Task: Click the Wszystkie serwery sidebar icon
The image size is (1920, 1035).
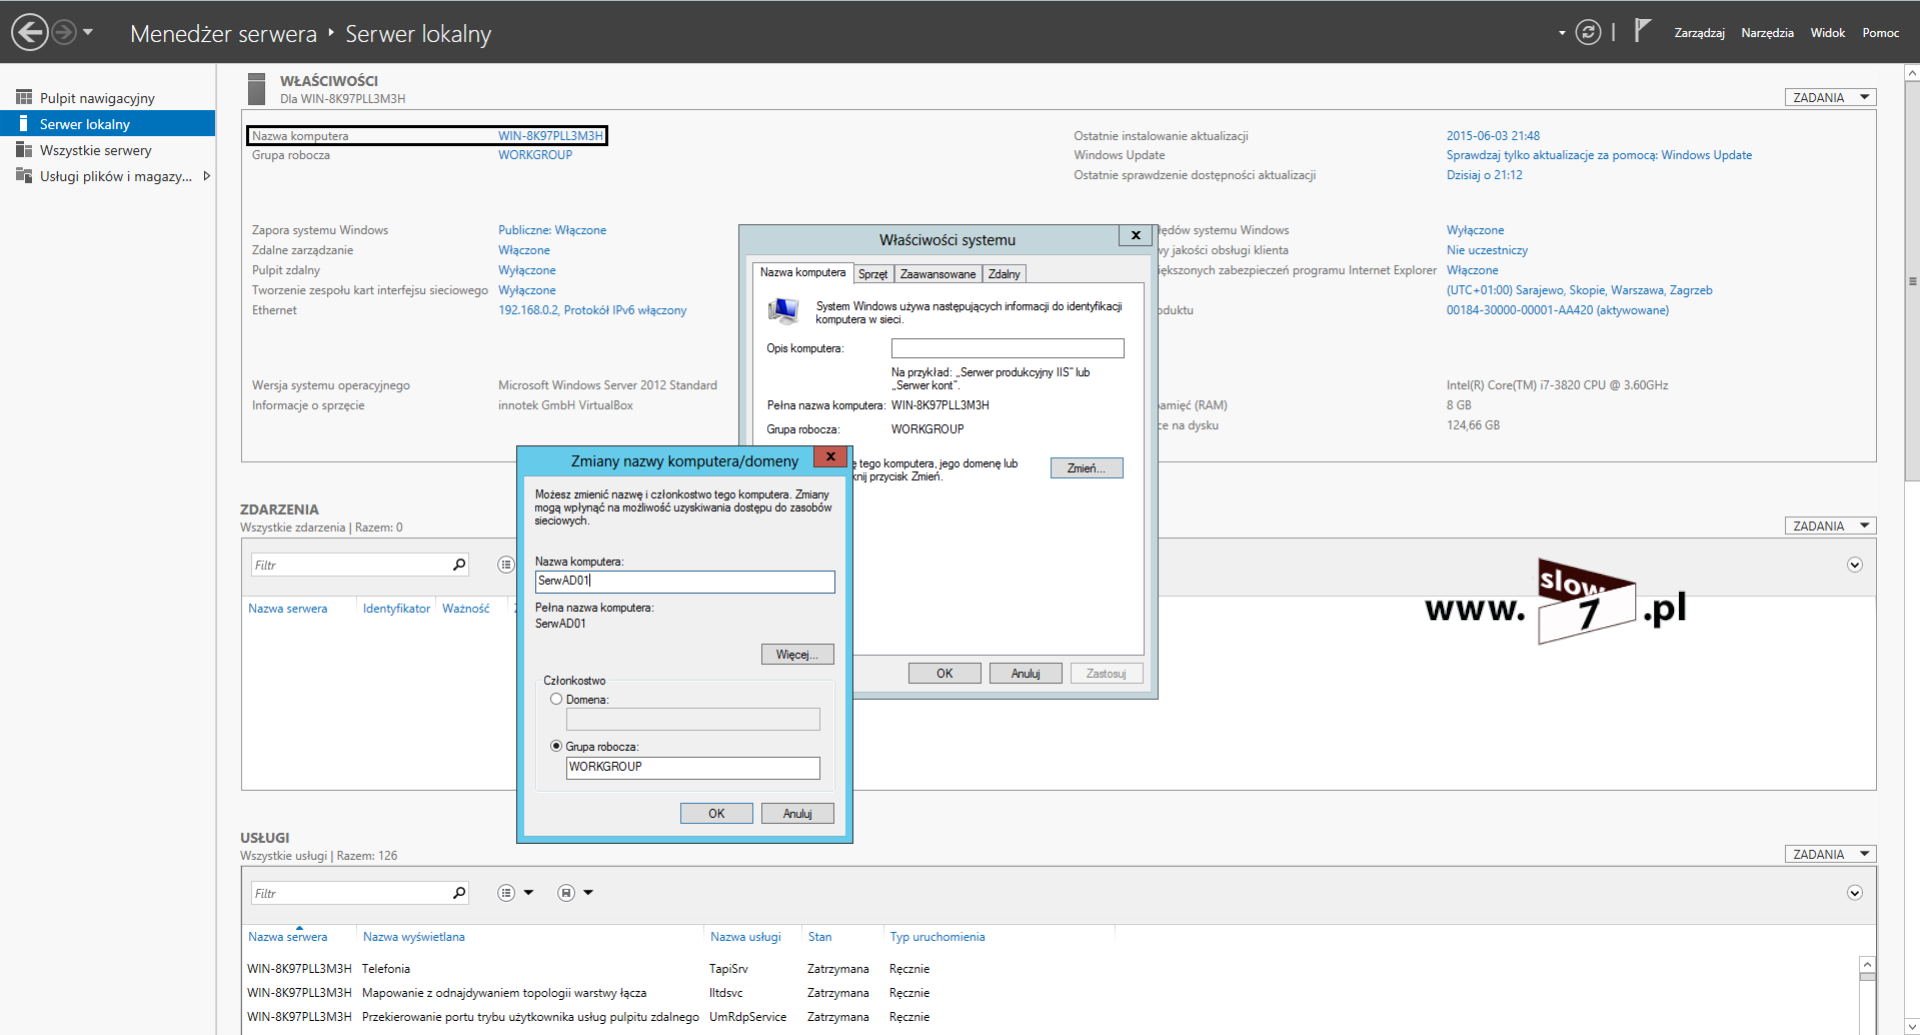Action: point(24,150)
